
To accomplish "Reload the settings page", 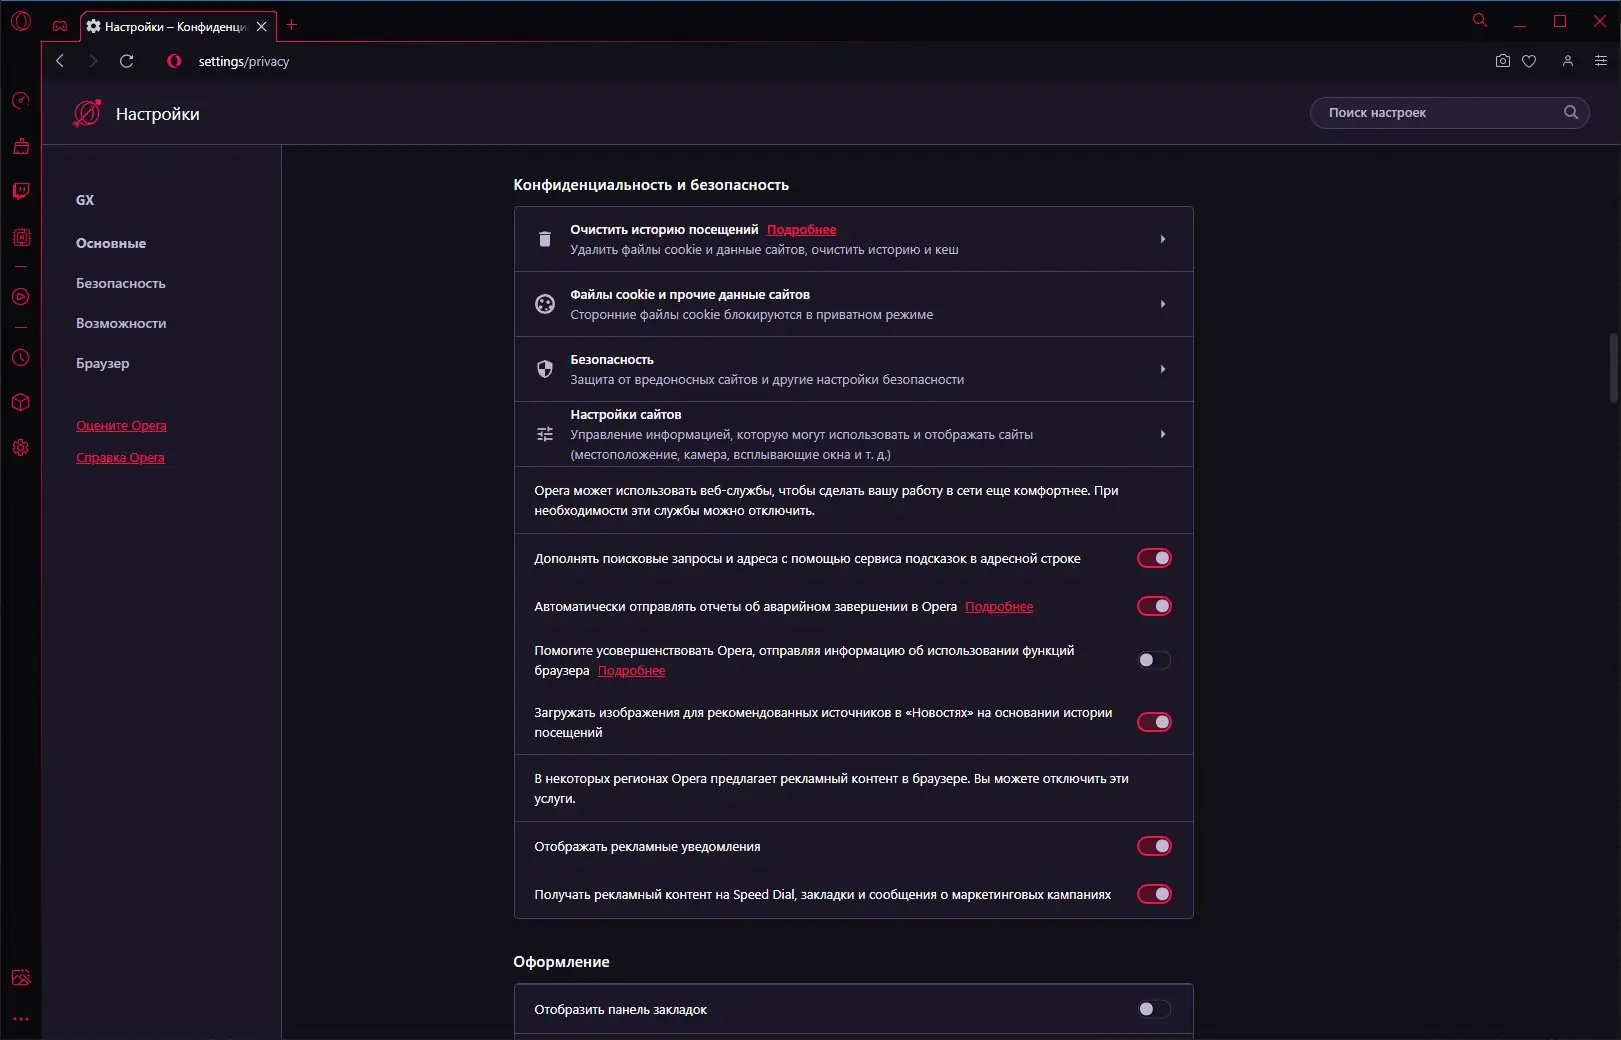I will pos(127,61).
